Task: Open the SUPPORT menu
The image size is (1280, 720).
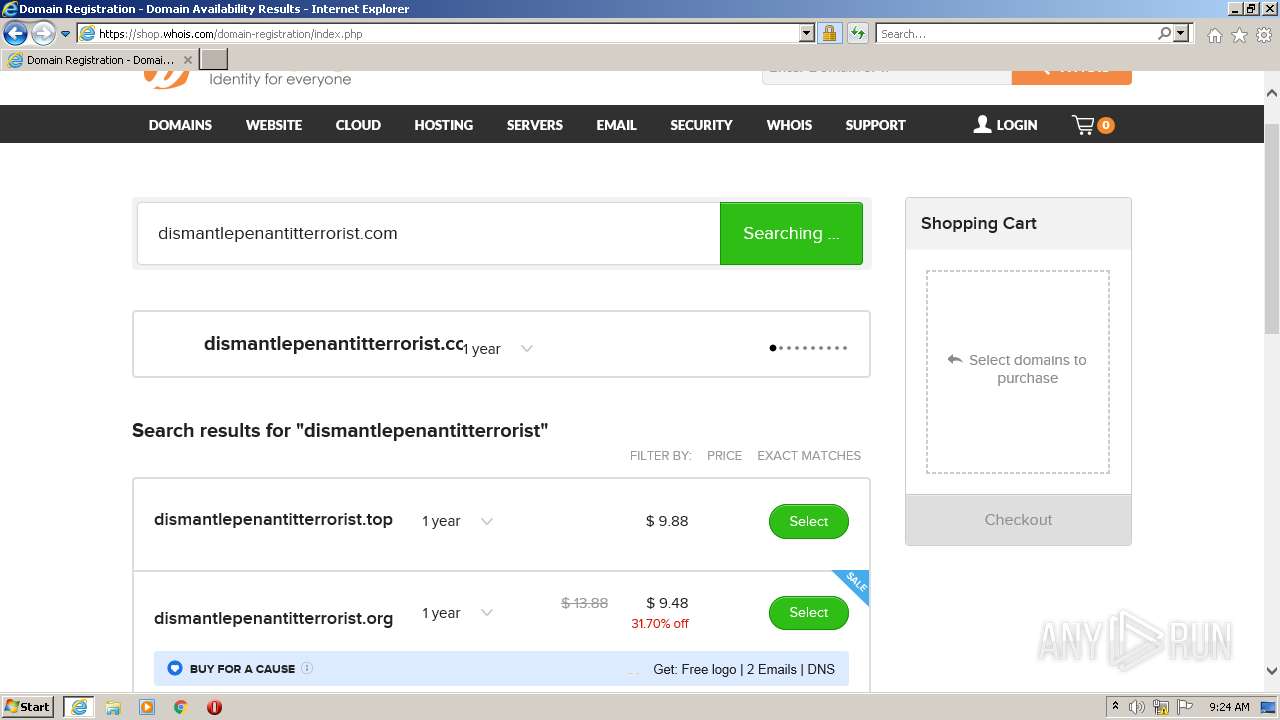Action: 875,125
